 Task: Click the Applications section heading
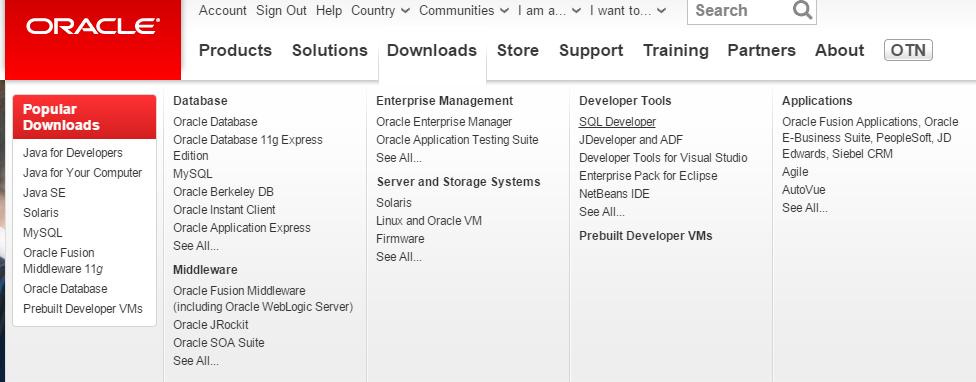817,101
